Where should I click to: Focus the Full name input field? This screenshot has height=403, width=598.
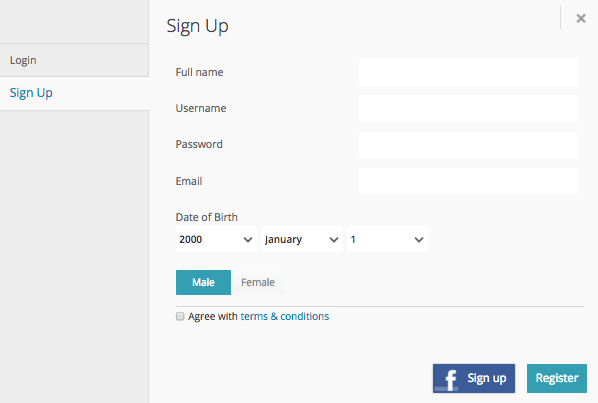[468, 72]
